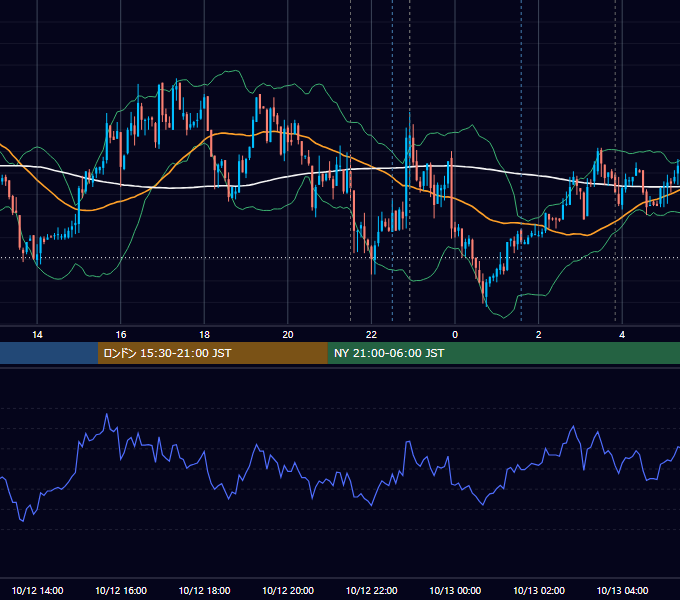Image resolution: width=680 pixels, height=600 pixels.
Task: Click the 16 hour axis label
Action: [x=121, y=335]
